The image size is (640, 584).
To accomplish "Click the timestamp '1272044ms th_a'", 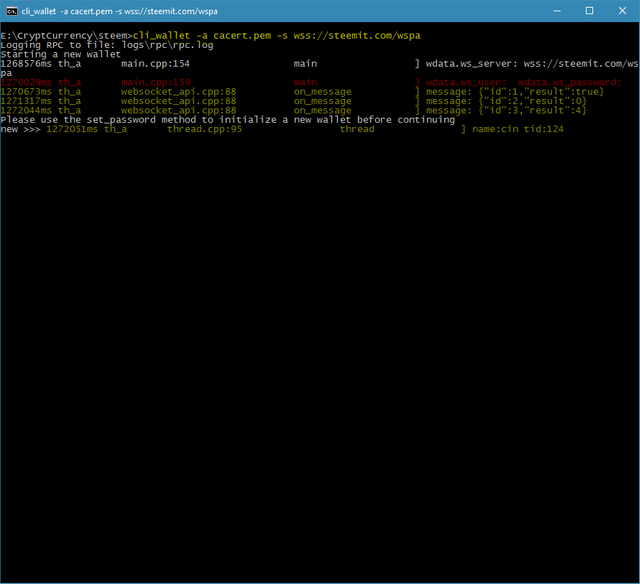I will (41, 111).
